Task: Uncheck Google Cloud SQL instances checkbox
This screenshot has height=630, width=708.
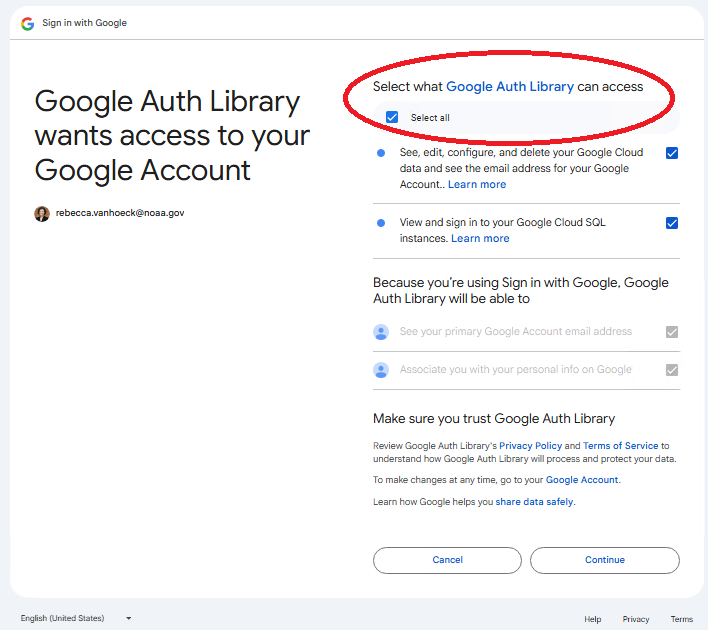Action: coord(672,223)
